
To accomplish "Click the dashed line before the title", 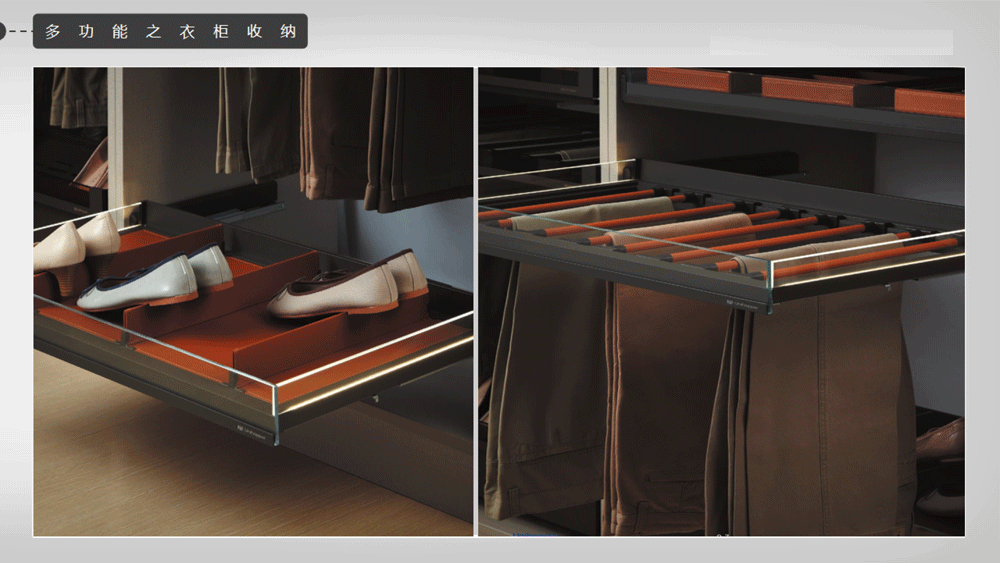I will (x=20, y=32).
